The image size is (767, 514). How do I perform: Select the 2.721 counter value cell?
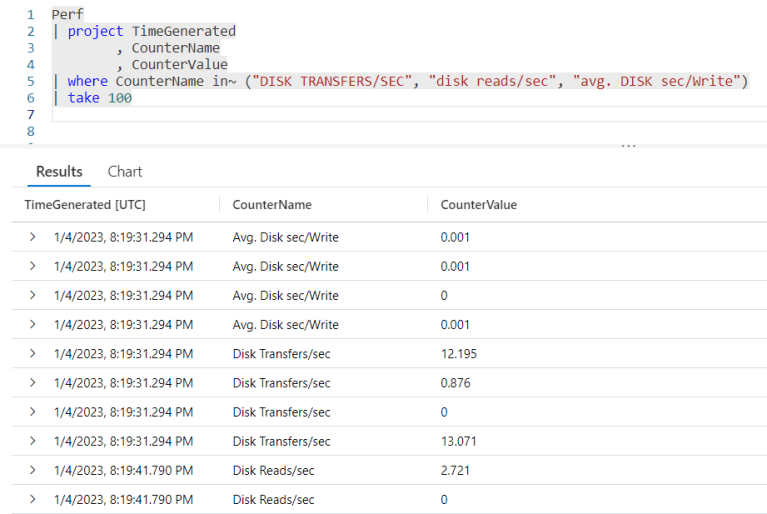(455, 470)
